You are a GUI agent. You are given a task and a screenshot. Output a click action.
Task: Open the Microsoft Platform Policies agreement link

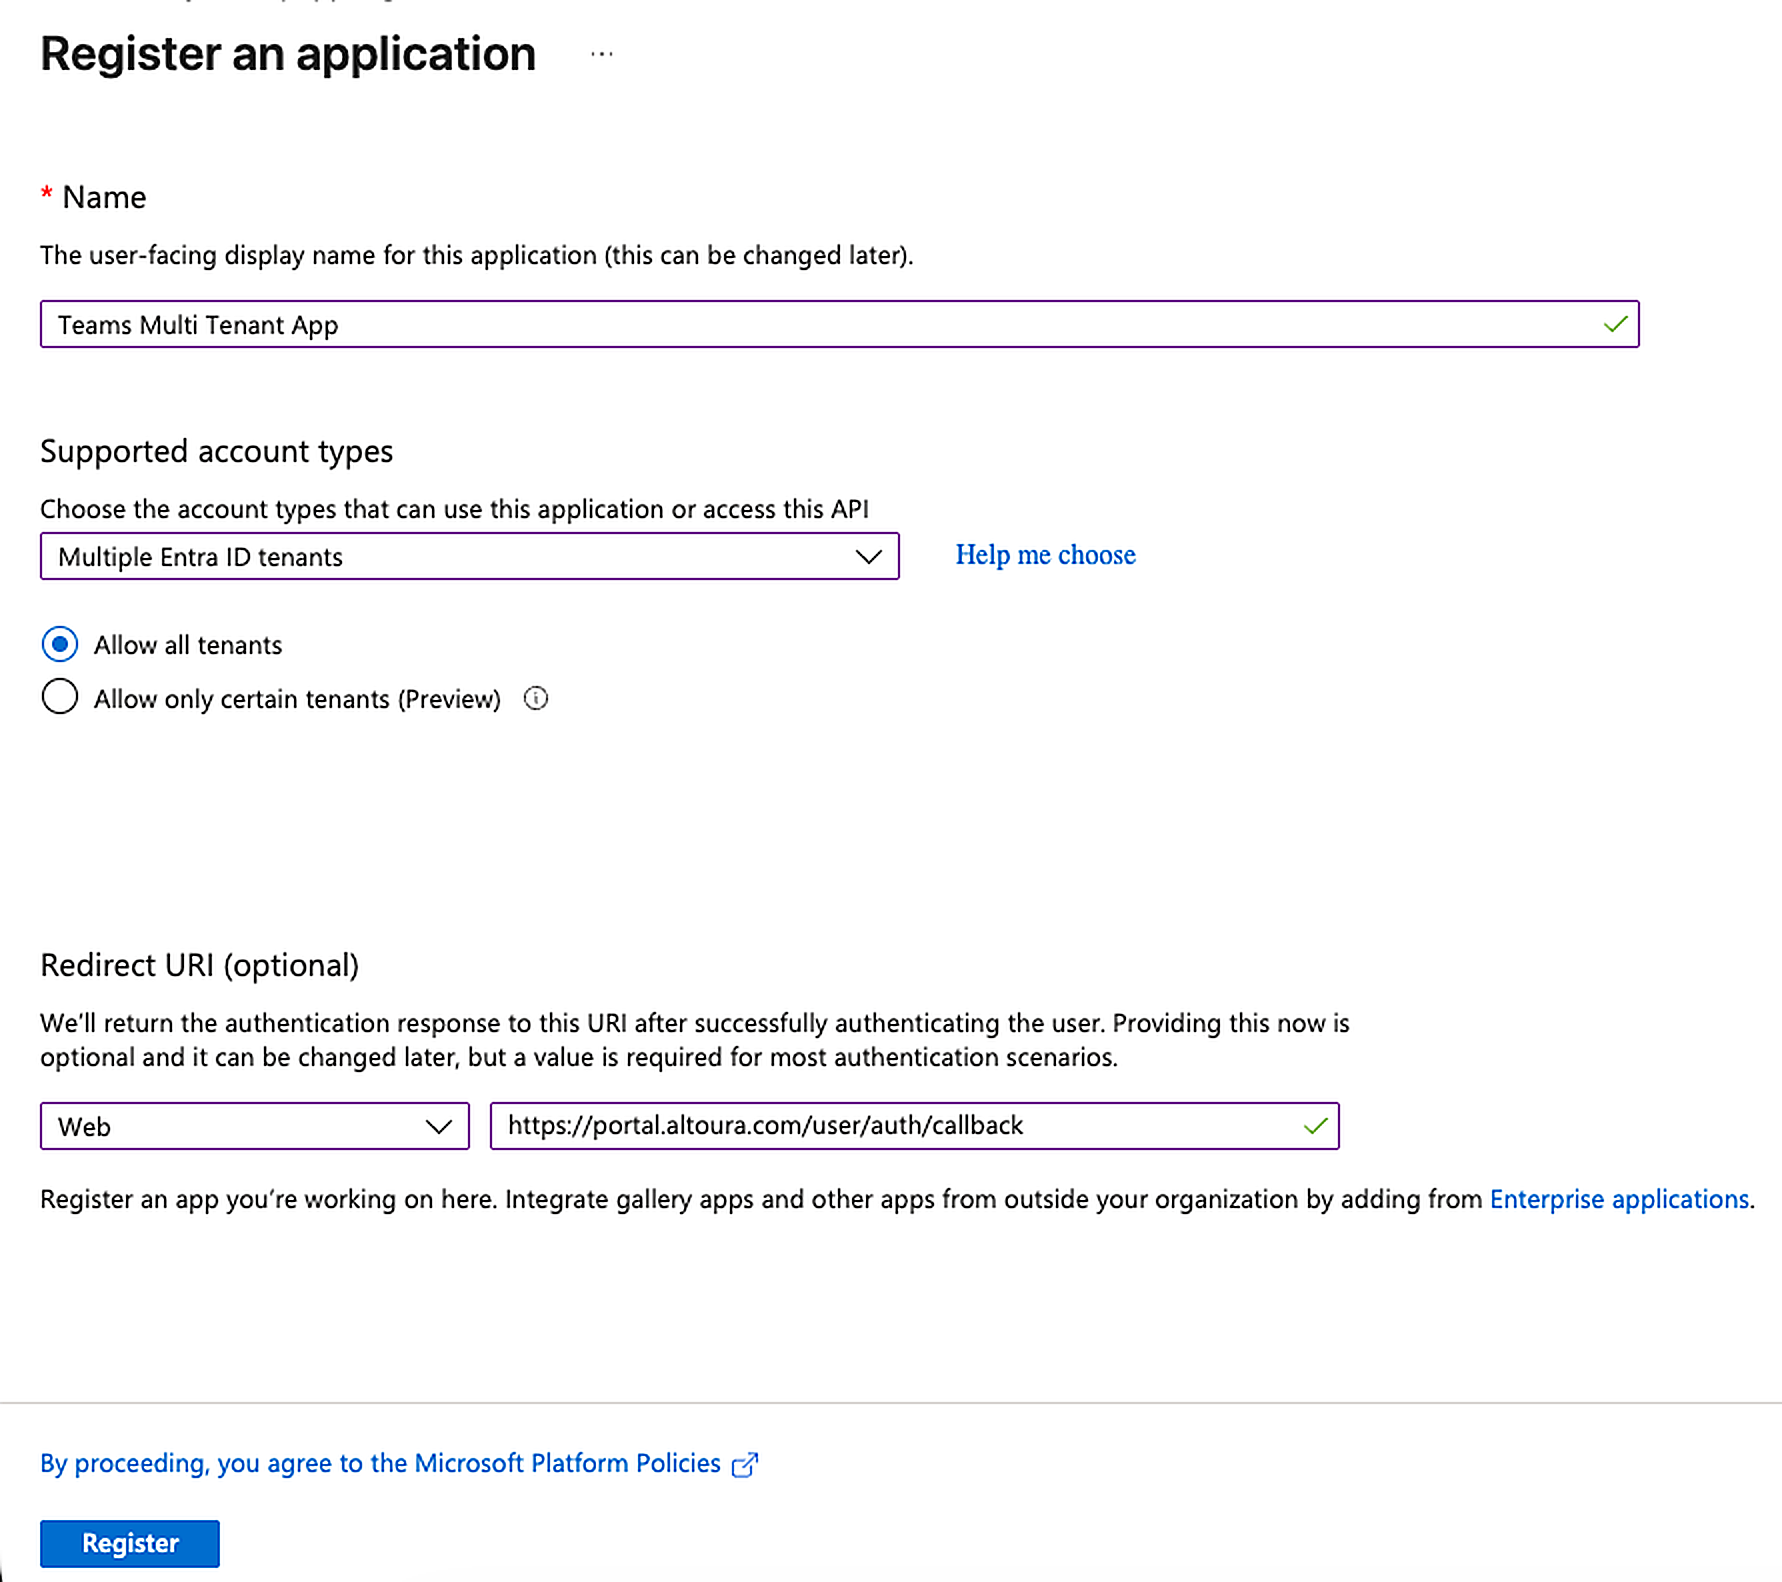click(380, 1463)
